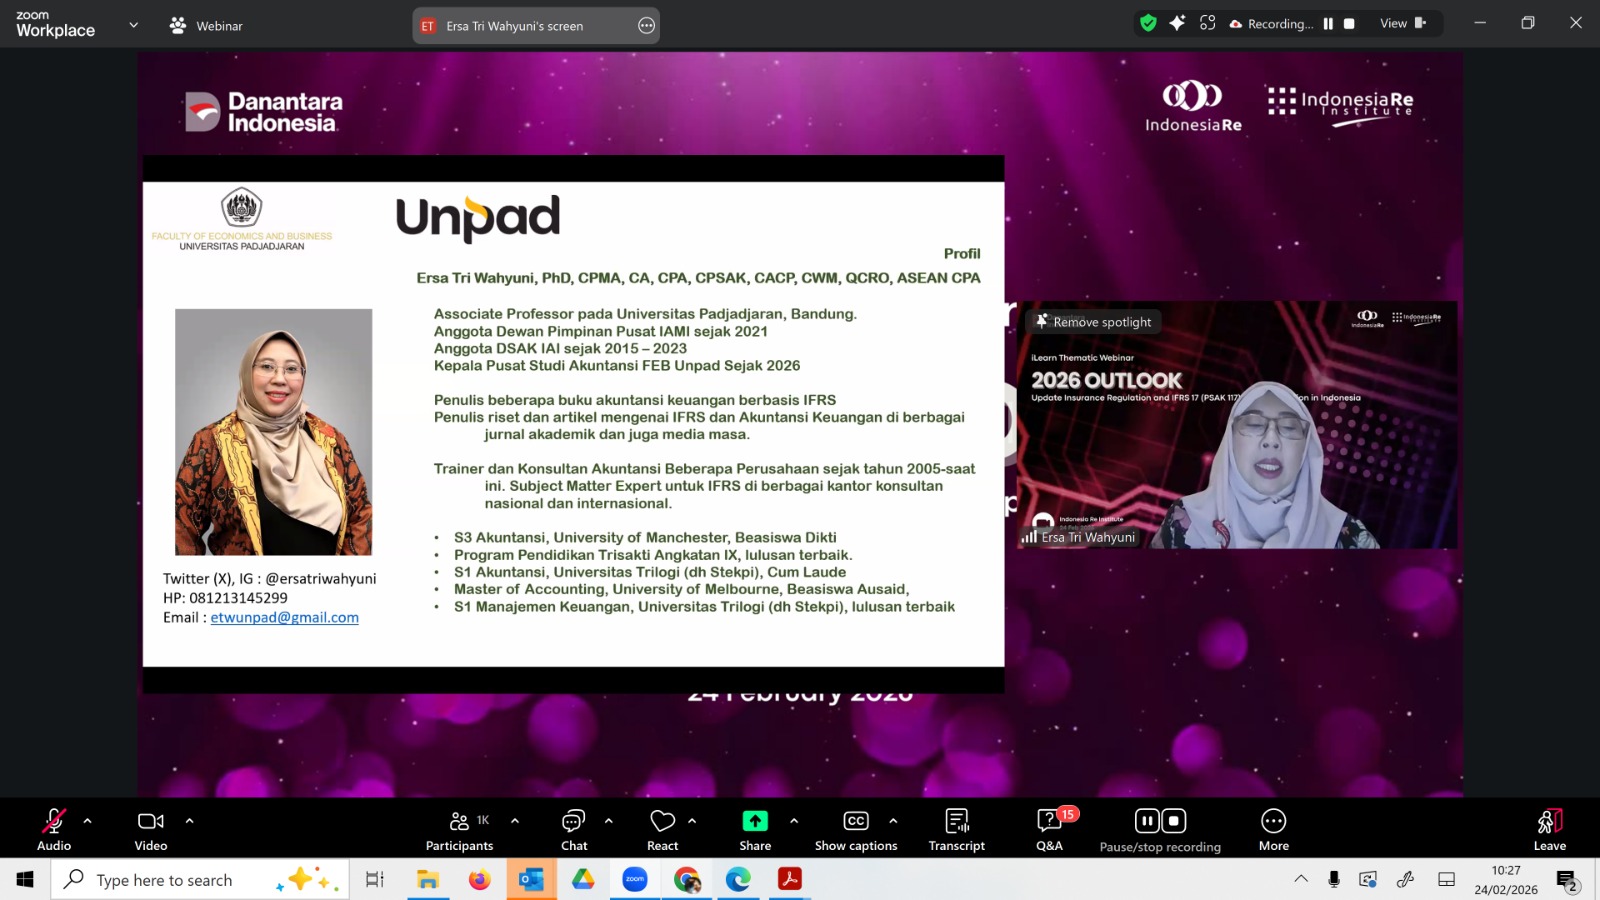The height and width of the screenshot is (900, 1600).
Task: Pause the recording from top bar
Action: pyautogui.click(x=1328, y=24)
